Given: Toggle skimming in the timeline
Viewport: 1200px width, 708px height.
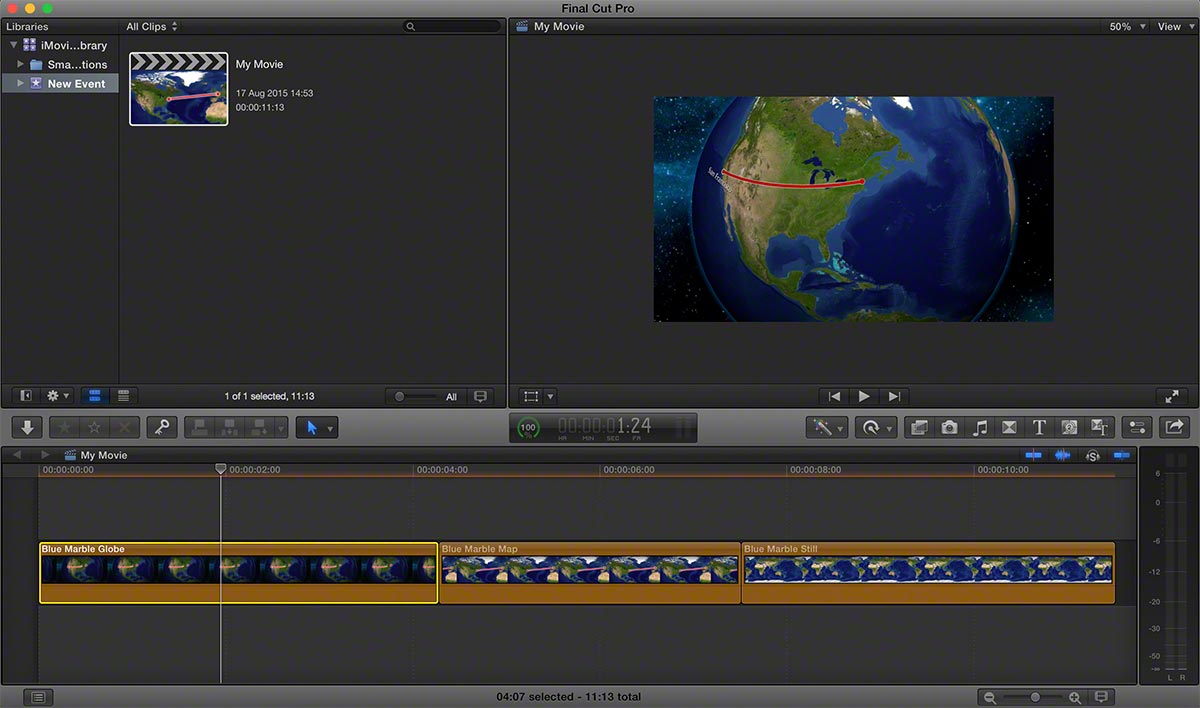Looking at the screenshot, I should pyautogui.click(x=1034, y=455).
